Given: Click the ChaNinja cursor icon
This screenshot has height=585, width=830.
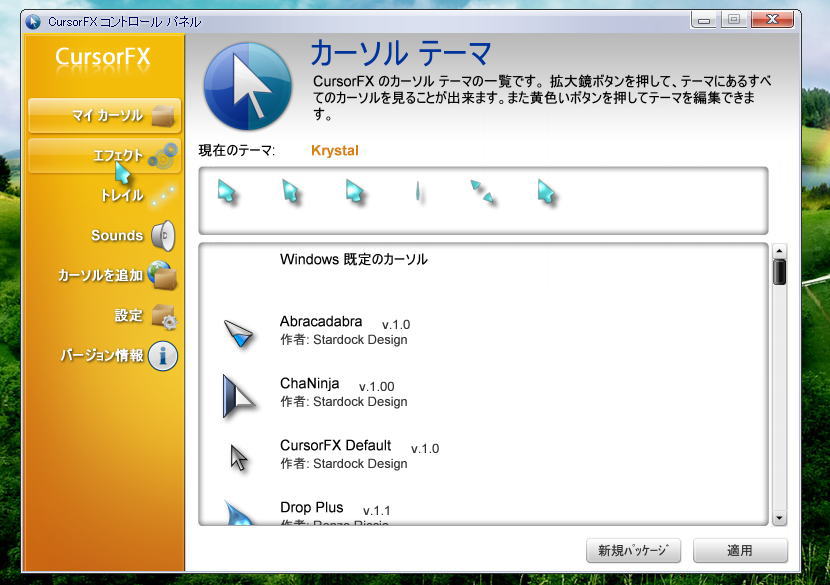Looking at the screenshot, I should 238,396.
